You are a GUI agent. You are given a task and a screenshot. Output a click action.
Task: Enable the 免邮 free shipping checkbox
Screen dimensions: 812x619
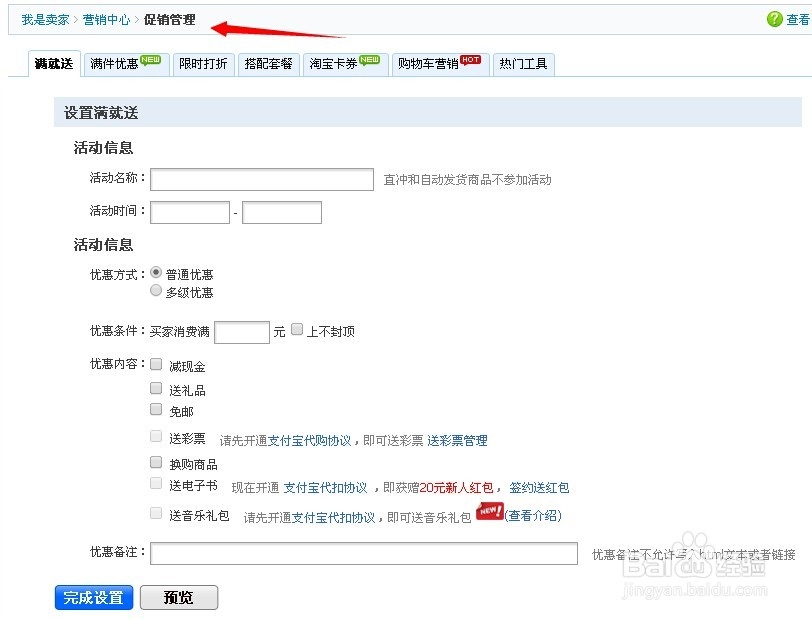[x=156, y=409]
